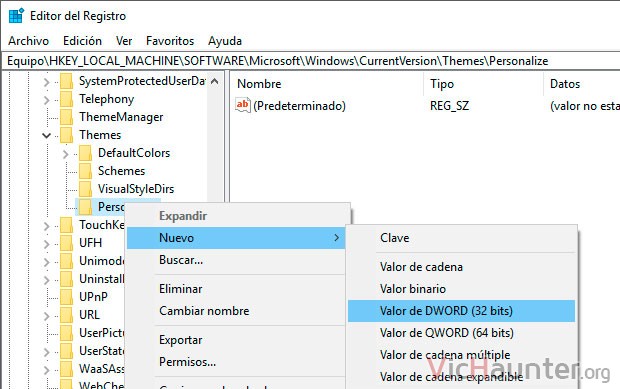Click the ThemeManager folder icon

[66, 117]
